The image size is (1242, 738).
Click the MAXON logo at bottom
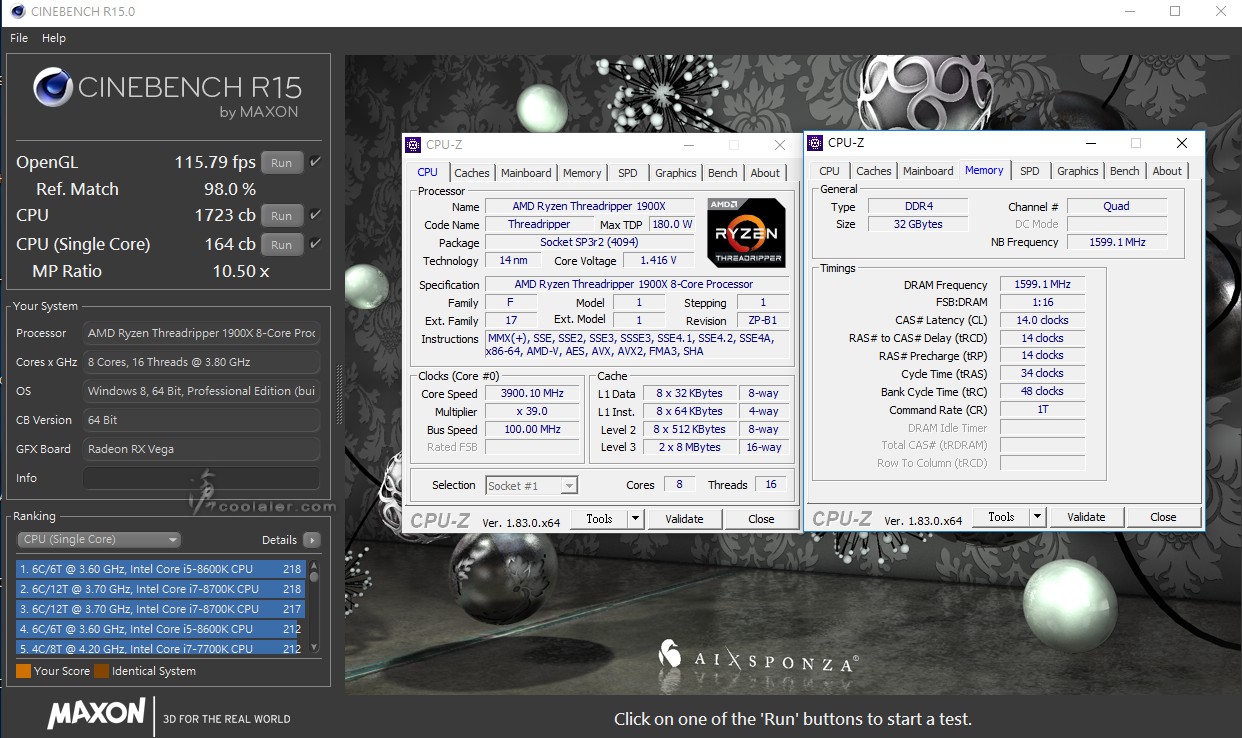[x=97, y=713]
